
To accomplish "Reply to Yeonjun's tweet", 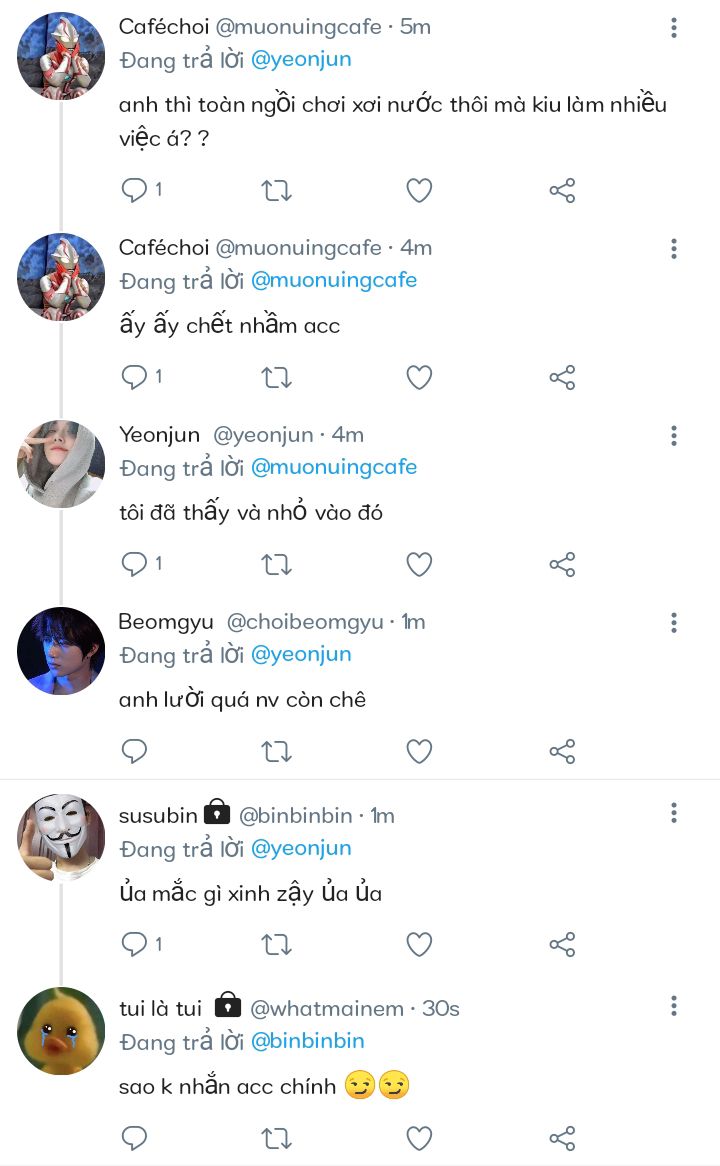I will tap(134, 564).
